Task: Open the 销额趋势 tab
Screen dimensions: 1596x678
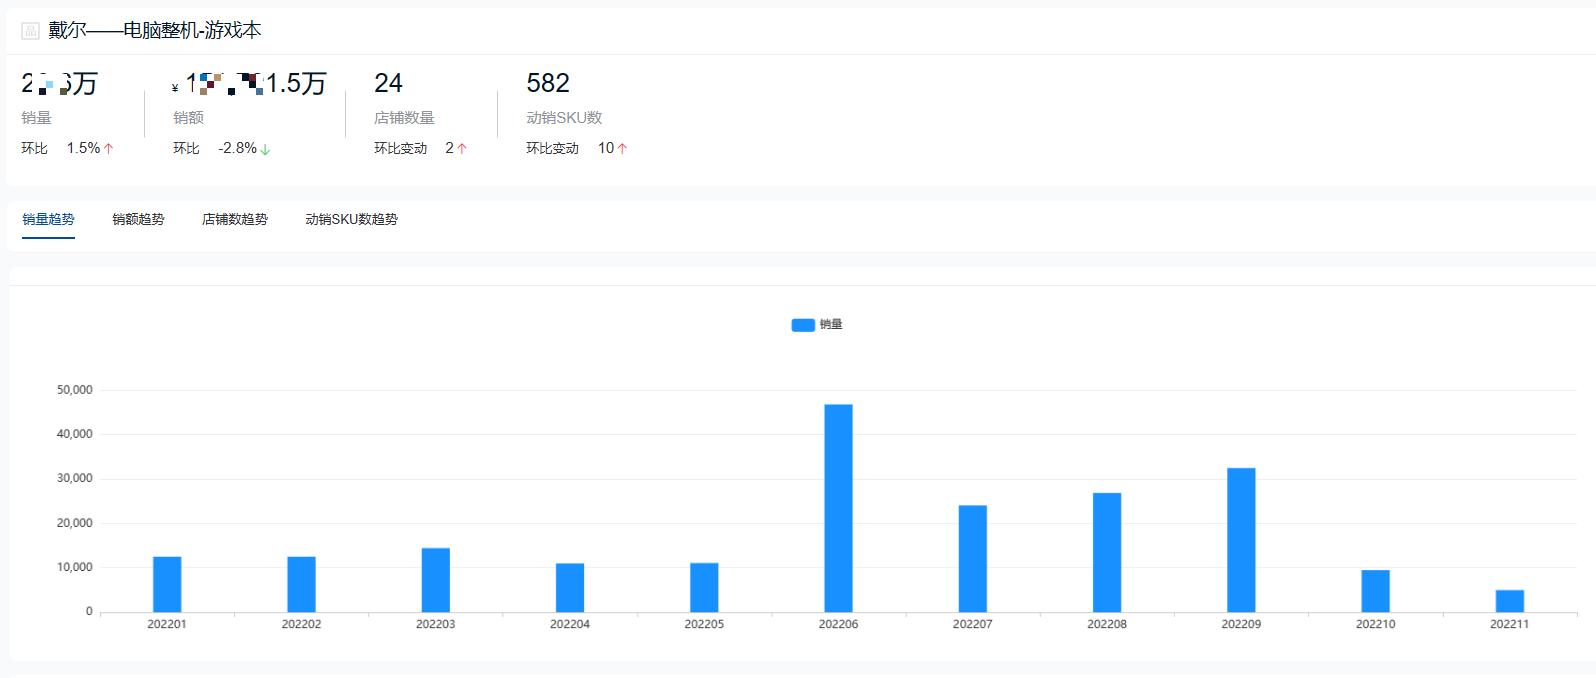Action: [138, 219]
